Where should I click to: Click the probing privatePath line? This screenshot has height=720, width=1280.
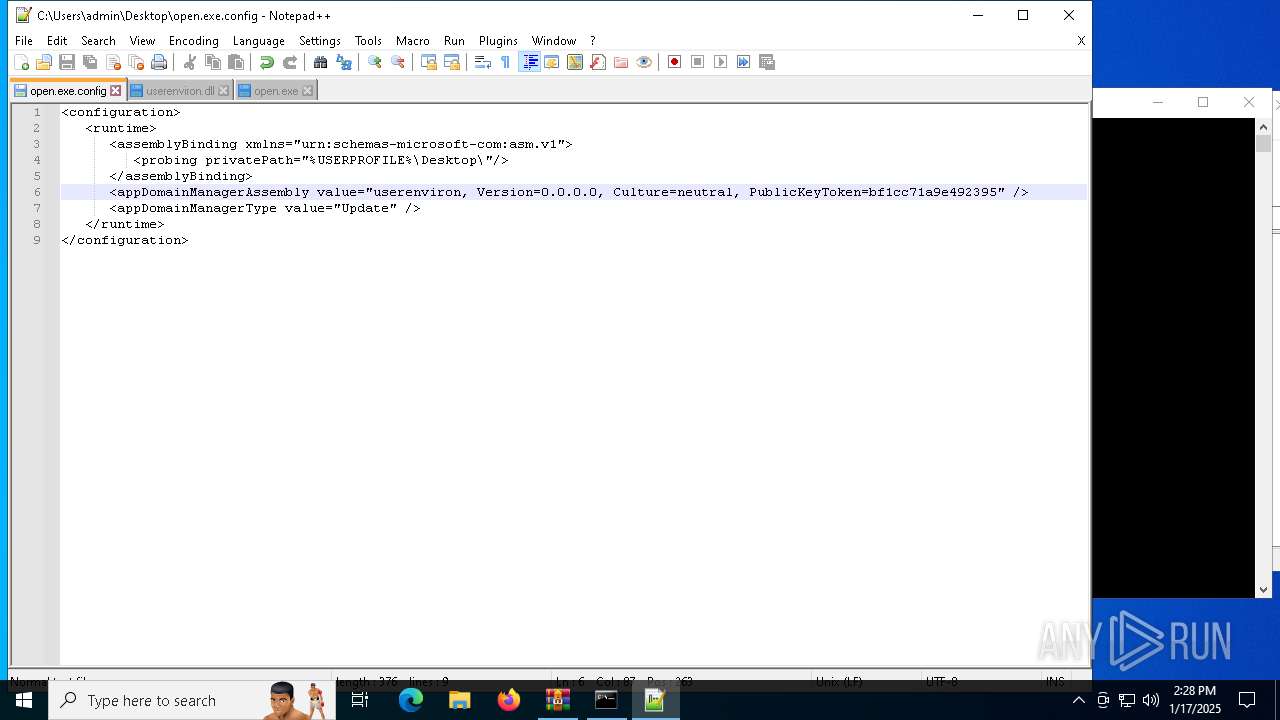pos(321,160)
